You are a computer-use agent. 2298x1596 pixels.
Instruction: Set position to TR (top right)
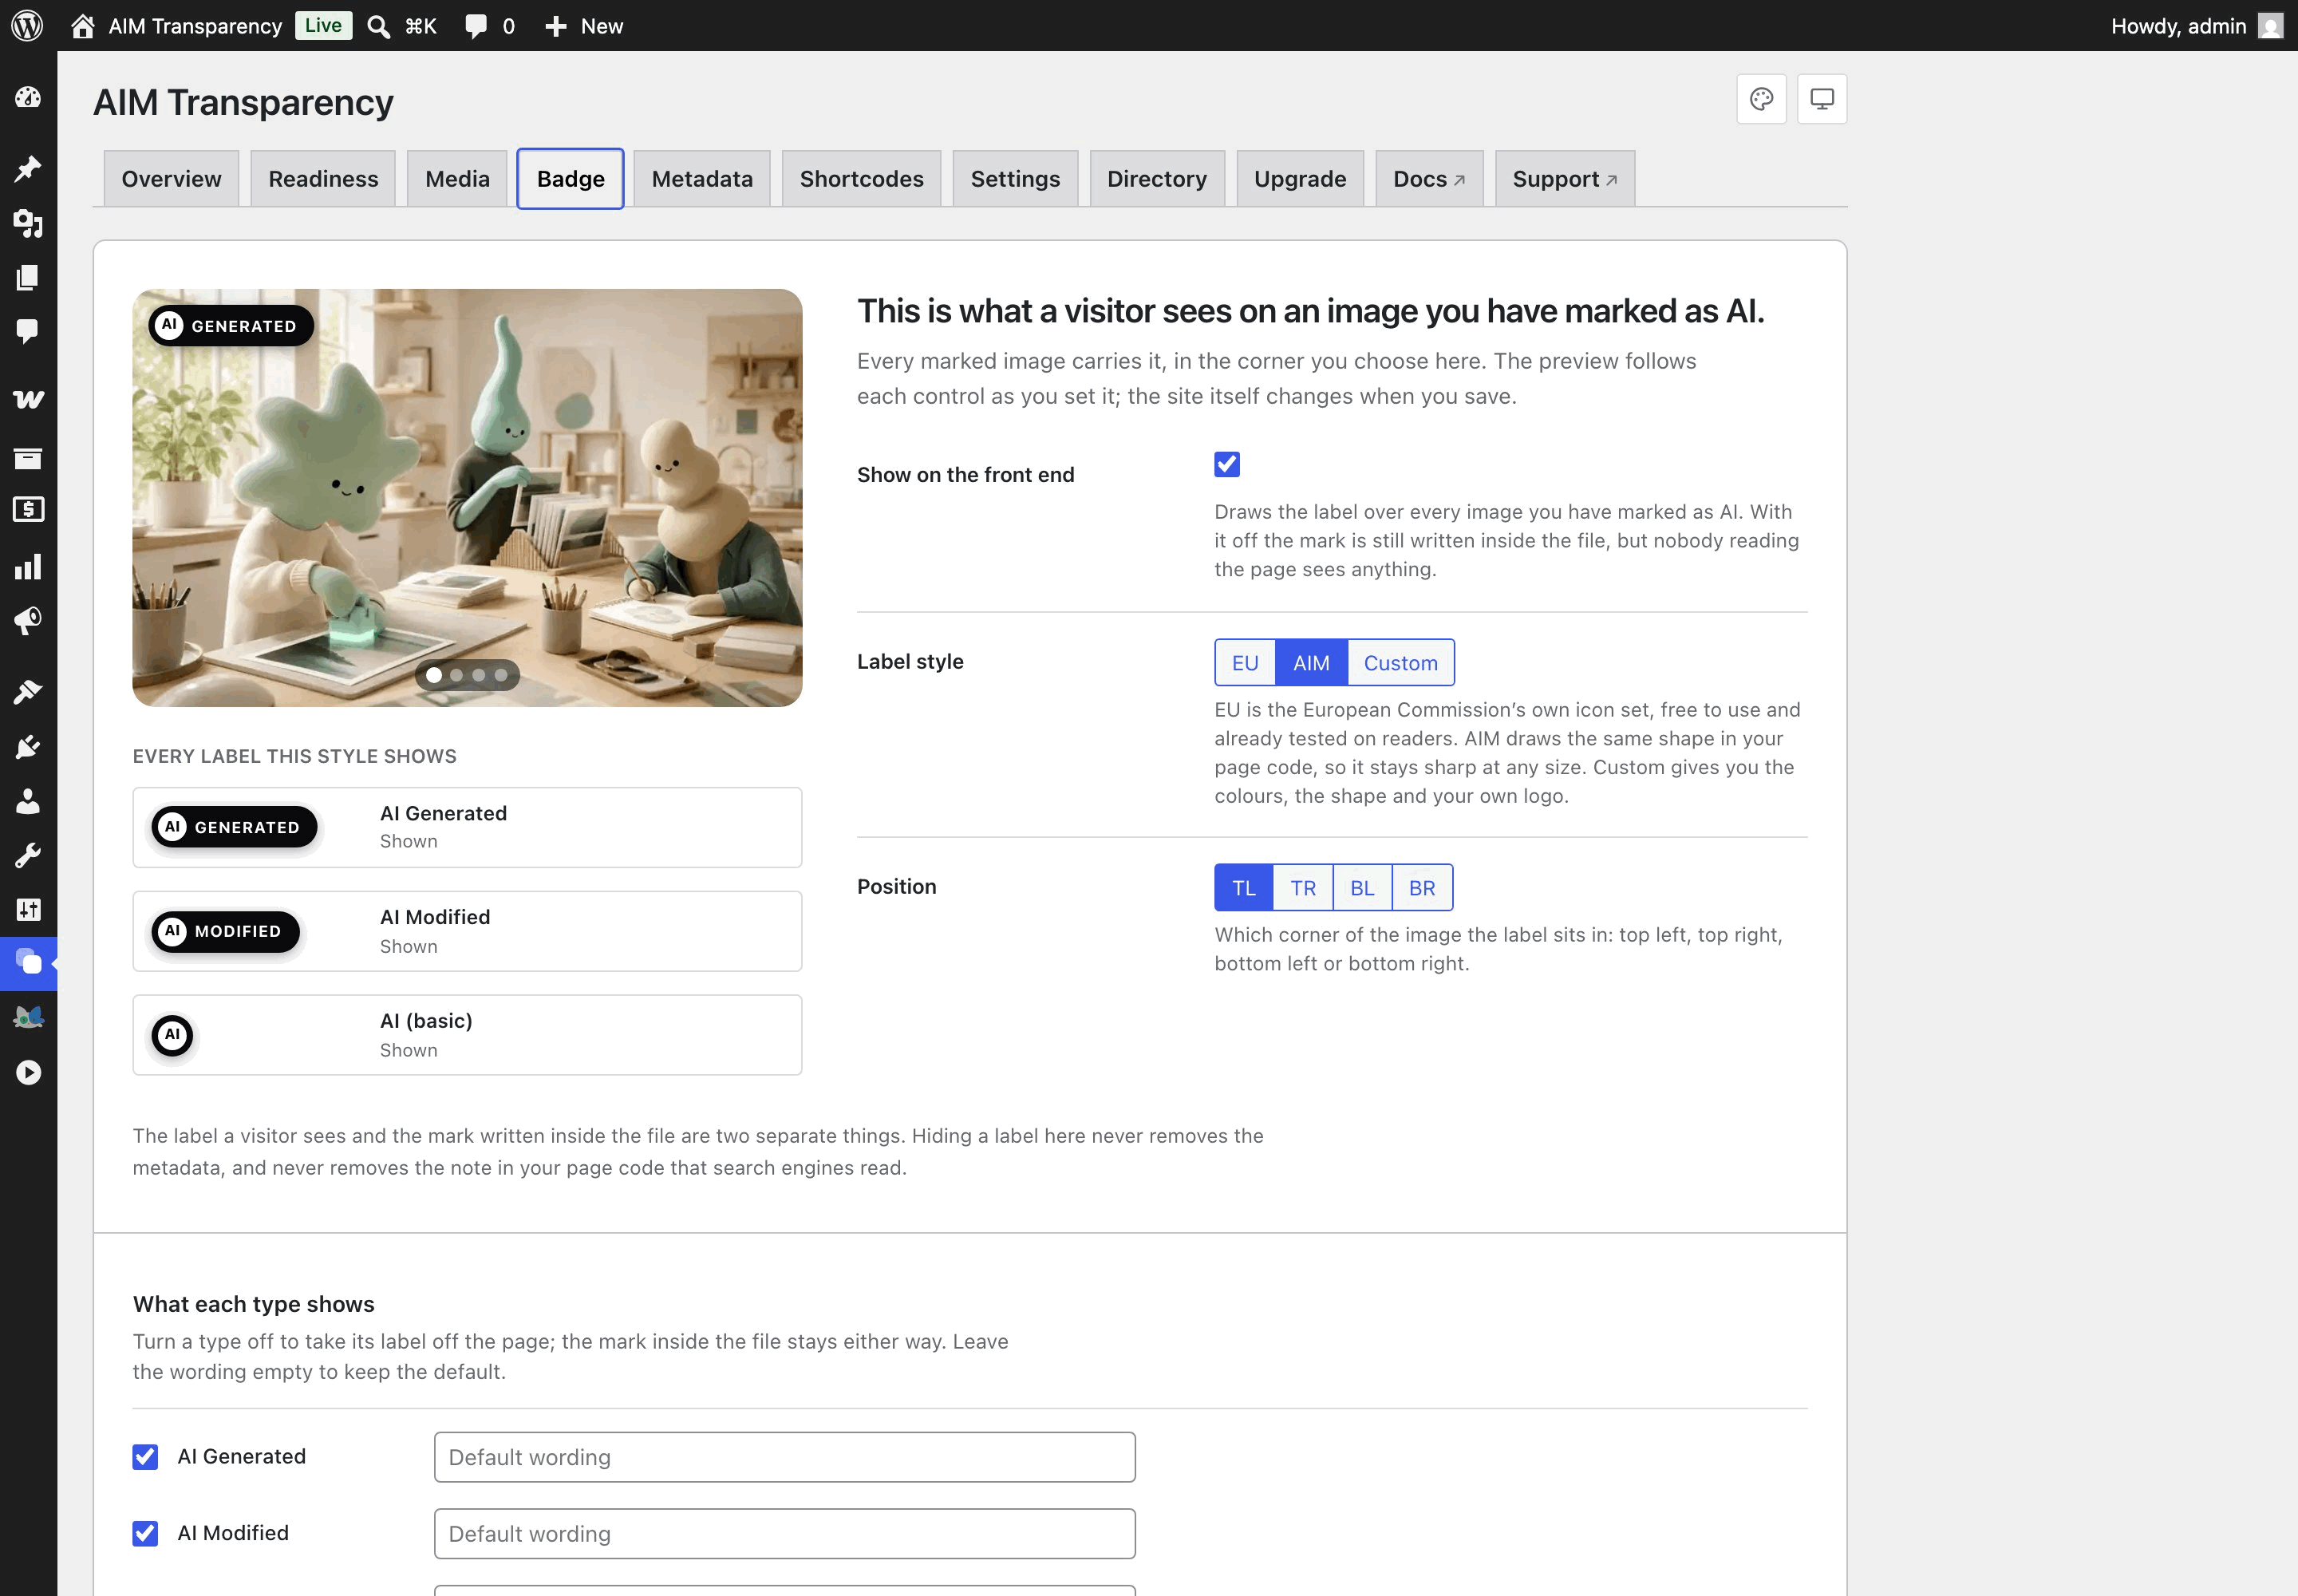[1302, 887]
